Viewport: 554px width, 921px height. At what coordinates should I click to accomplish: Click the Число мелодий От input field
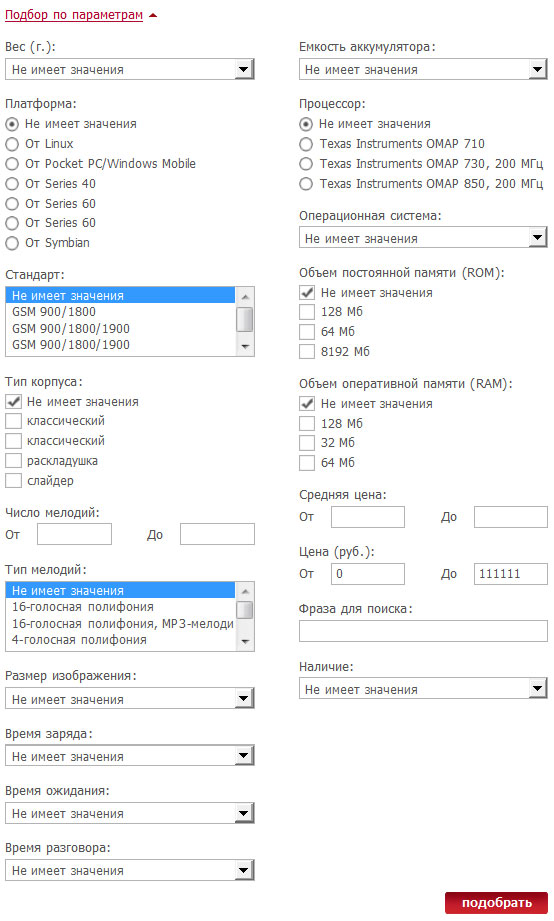pyautogui.click(x=74, y=534)
